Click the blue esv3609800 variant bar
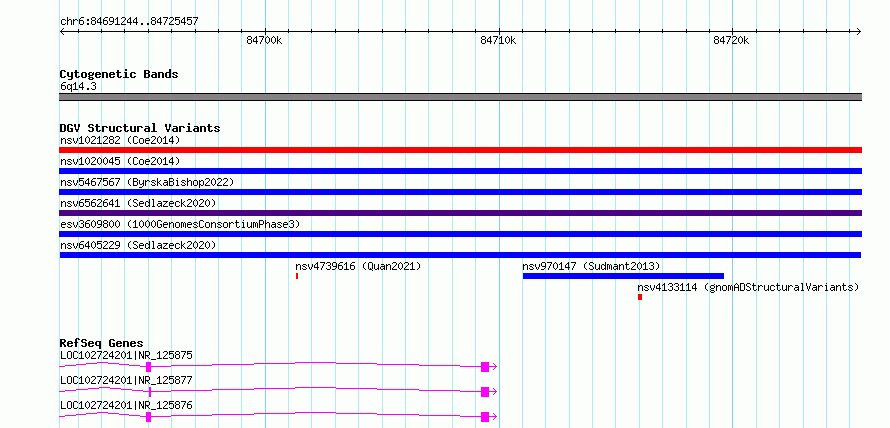This screenshot has width=890, height=428. (460, 234)
